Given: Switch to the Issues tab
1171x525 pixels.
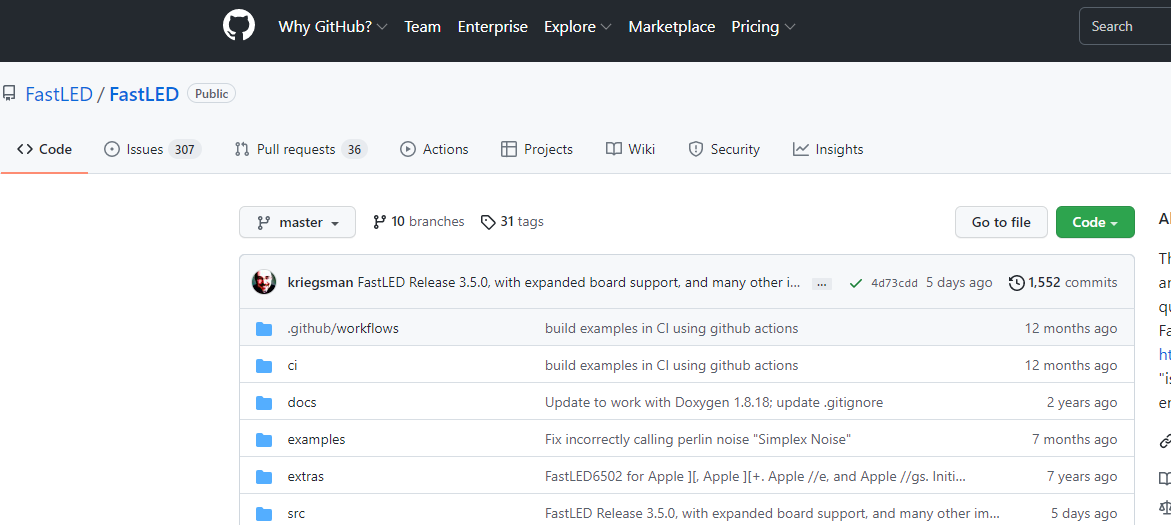Looking at the screenshot, I should [152, 149].
